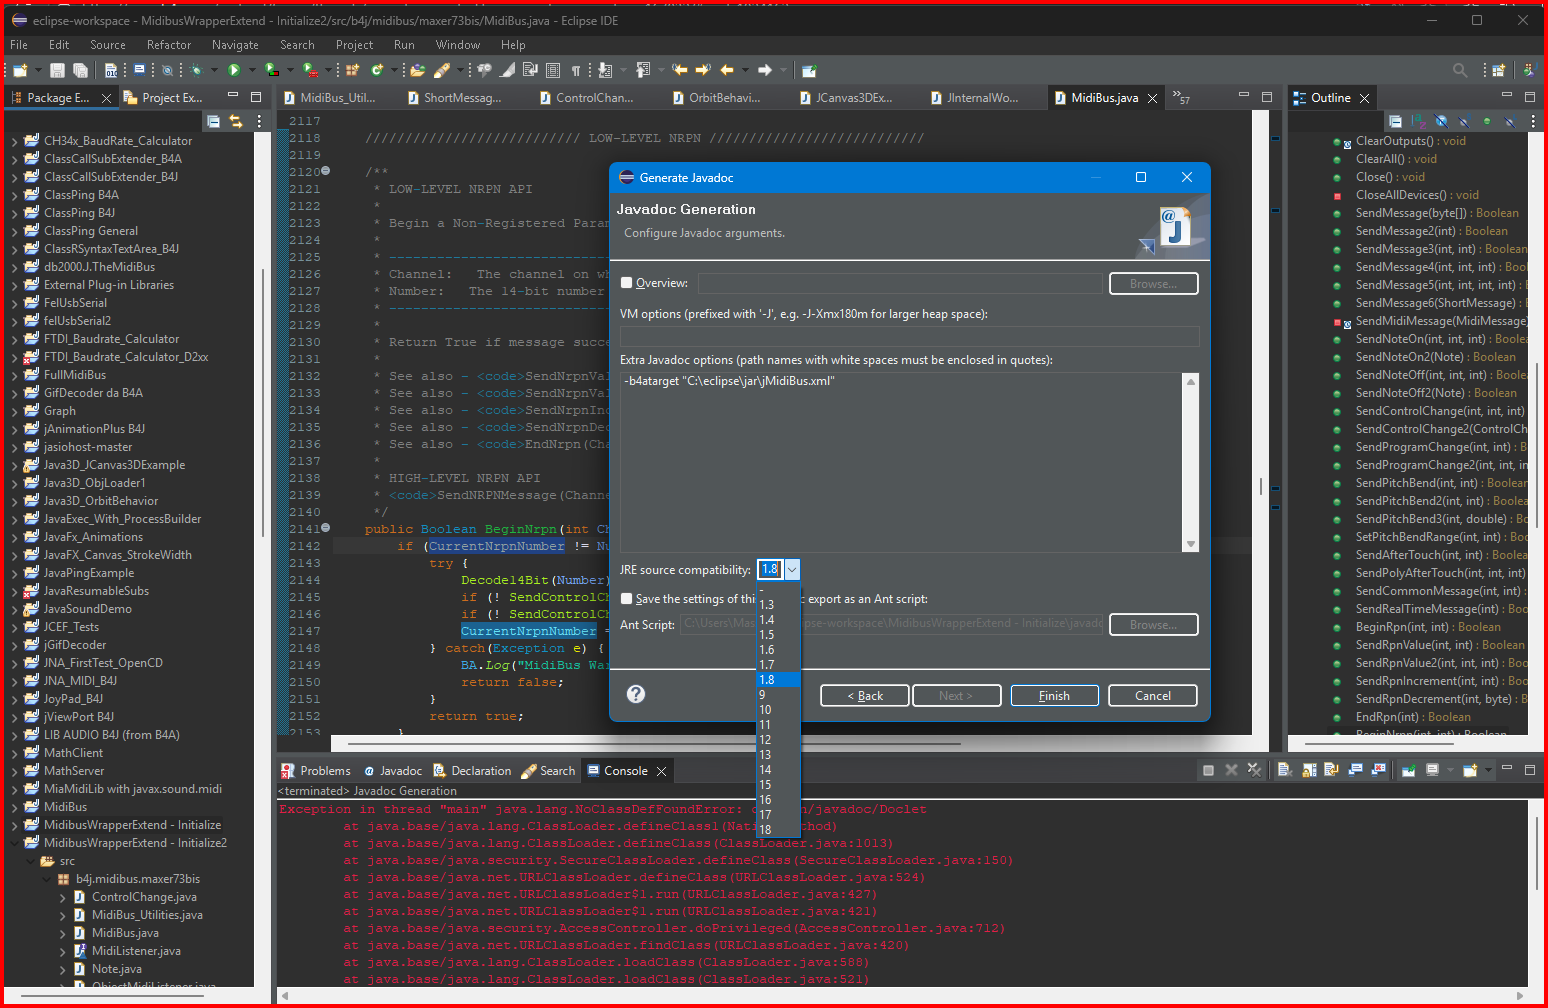Open the JRE source compatibility dropdown arrow
This screenshot has height=1008, width=1548.
pos(792,570)
